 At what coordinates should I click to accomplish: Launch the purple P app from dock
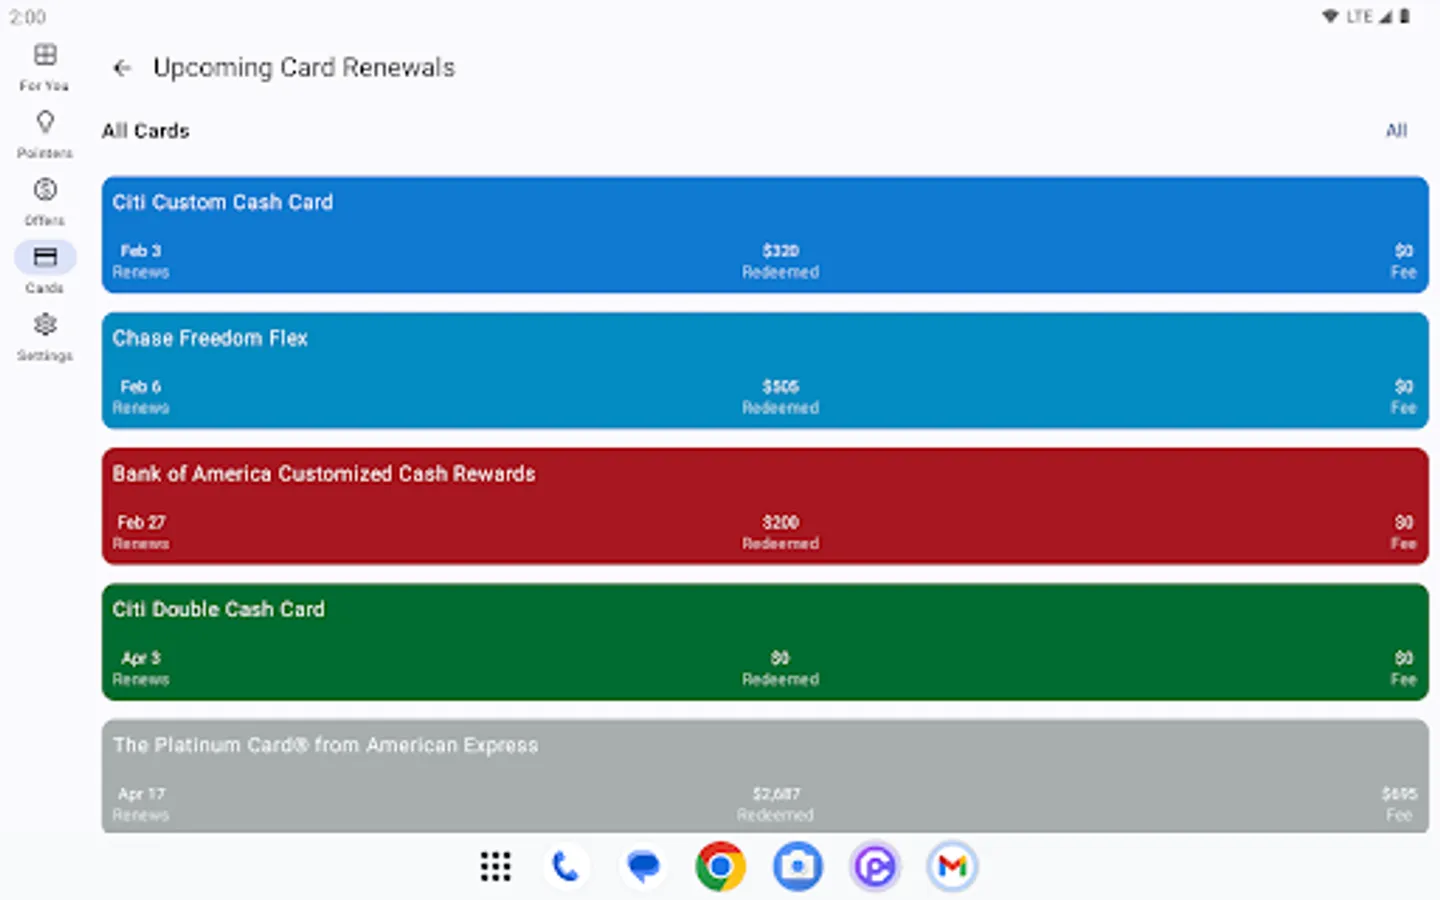875,866
